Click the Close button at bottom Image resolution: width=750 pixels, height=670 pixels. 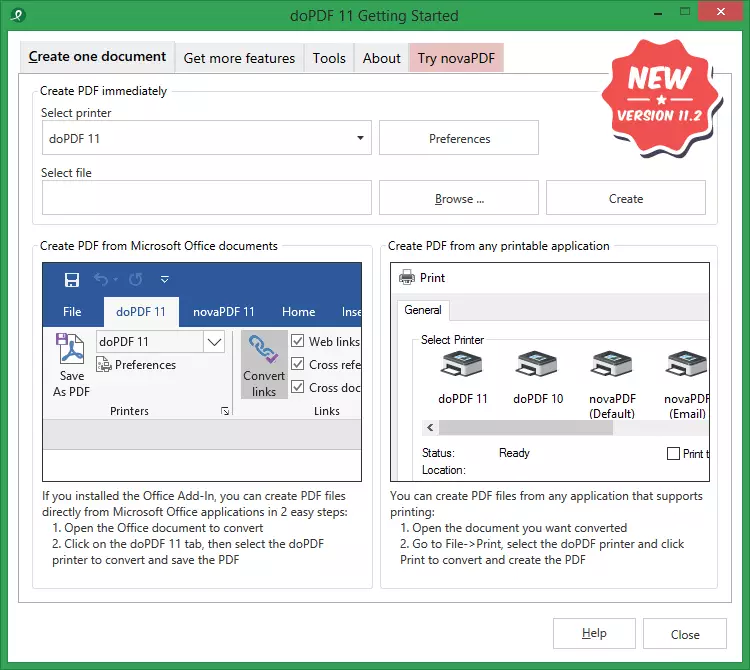684,634
